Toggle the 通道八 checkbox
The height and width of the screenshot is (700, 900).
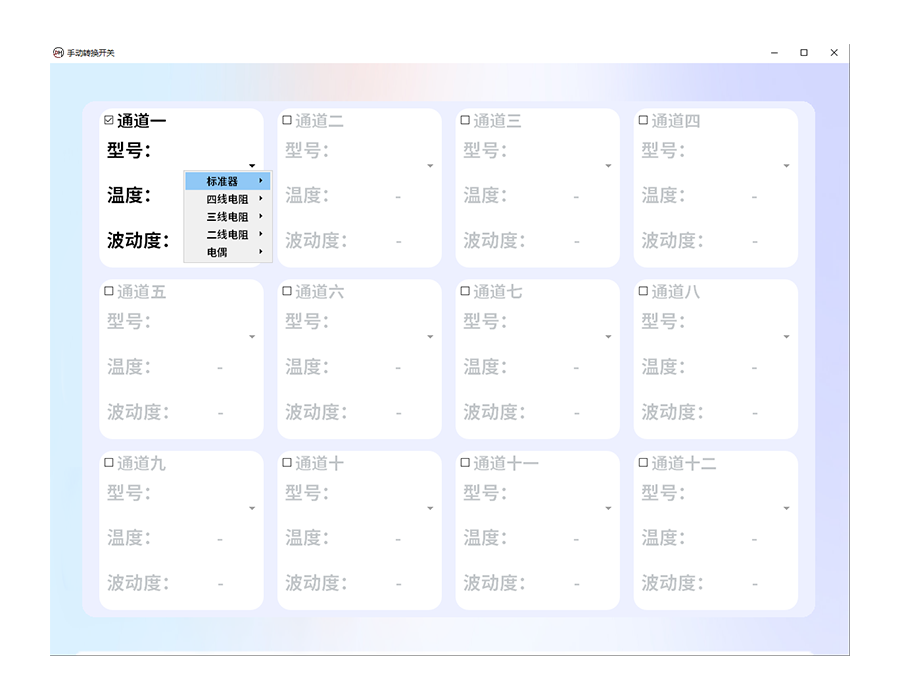641,291
